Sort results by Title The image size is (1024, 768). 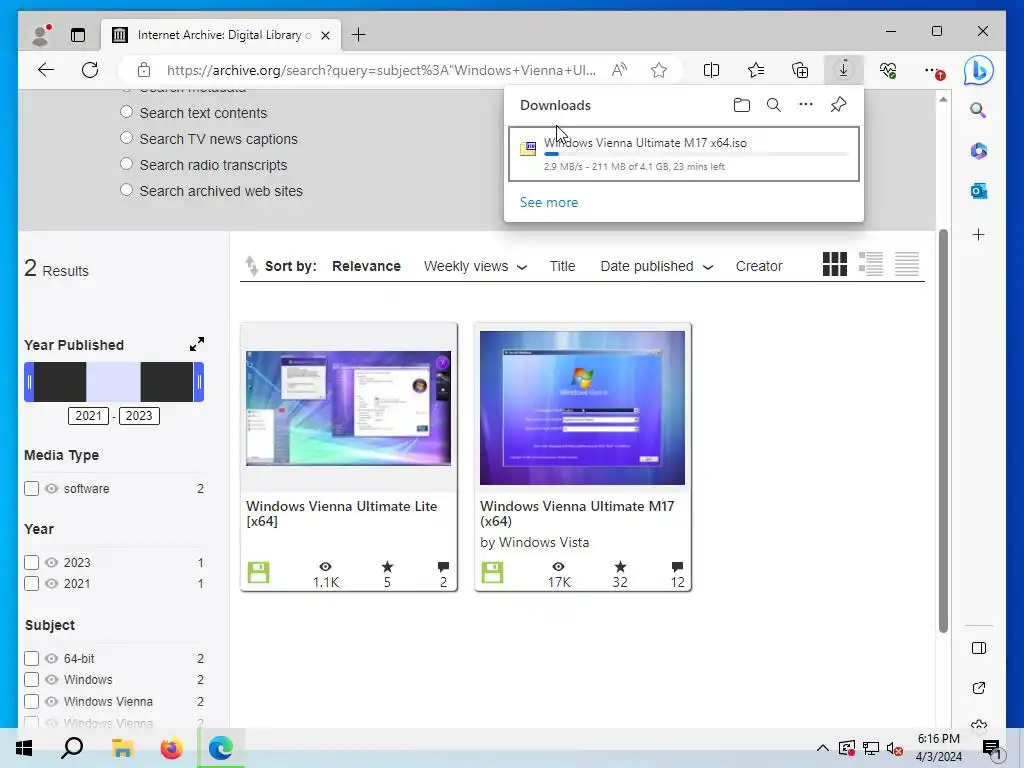(562, 266)
